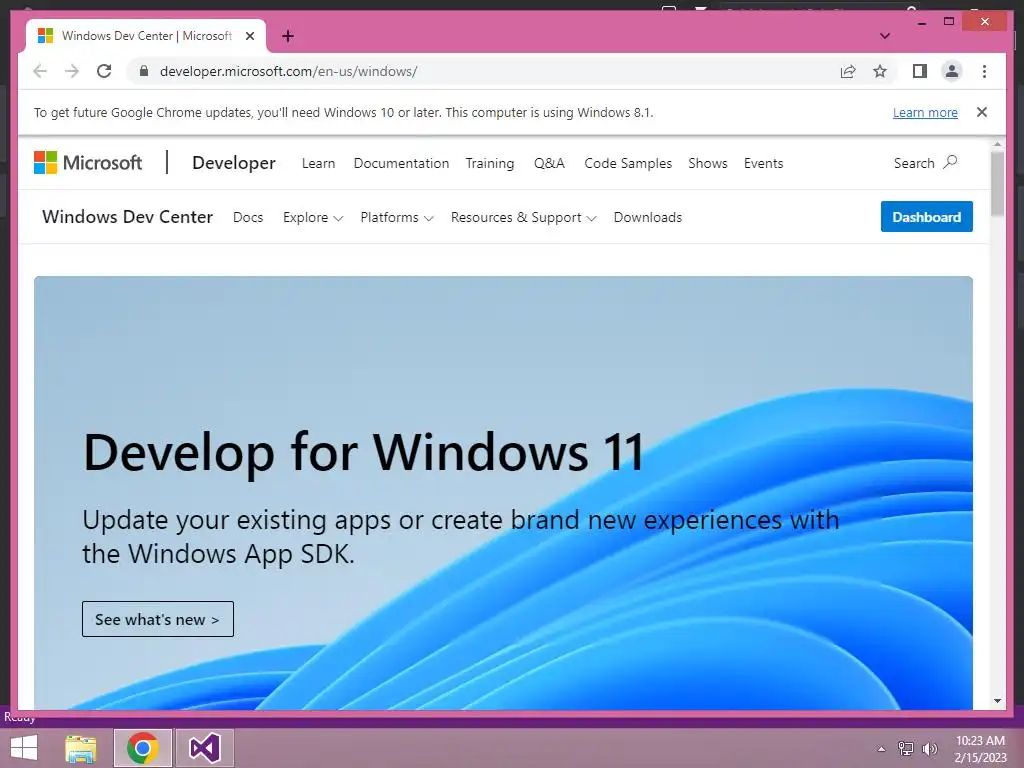Click the Microsoft logo
The image size is (1024, 768).
pyautogui.click(x=88, y=163)
